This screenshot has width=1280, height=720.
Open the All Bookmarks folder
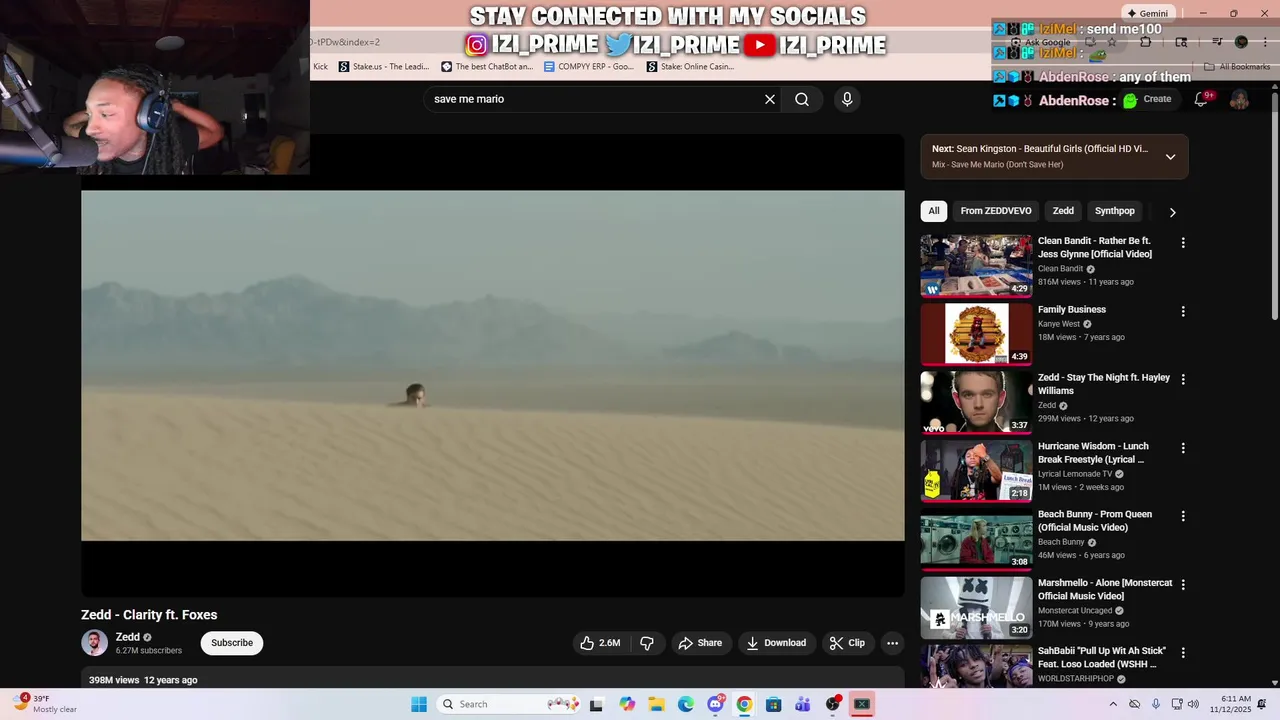click(x=1237, y=67)
